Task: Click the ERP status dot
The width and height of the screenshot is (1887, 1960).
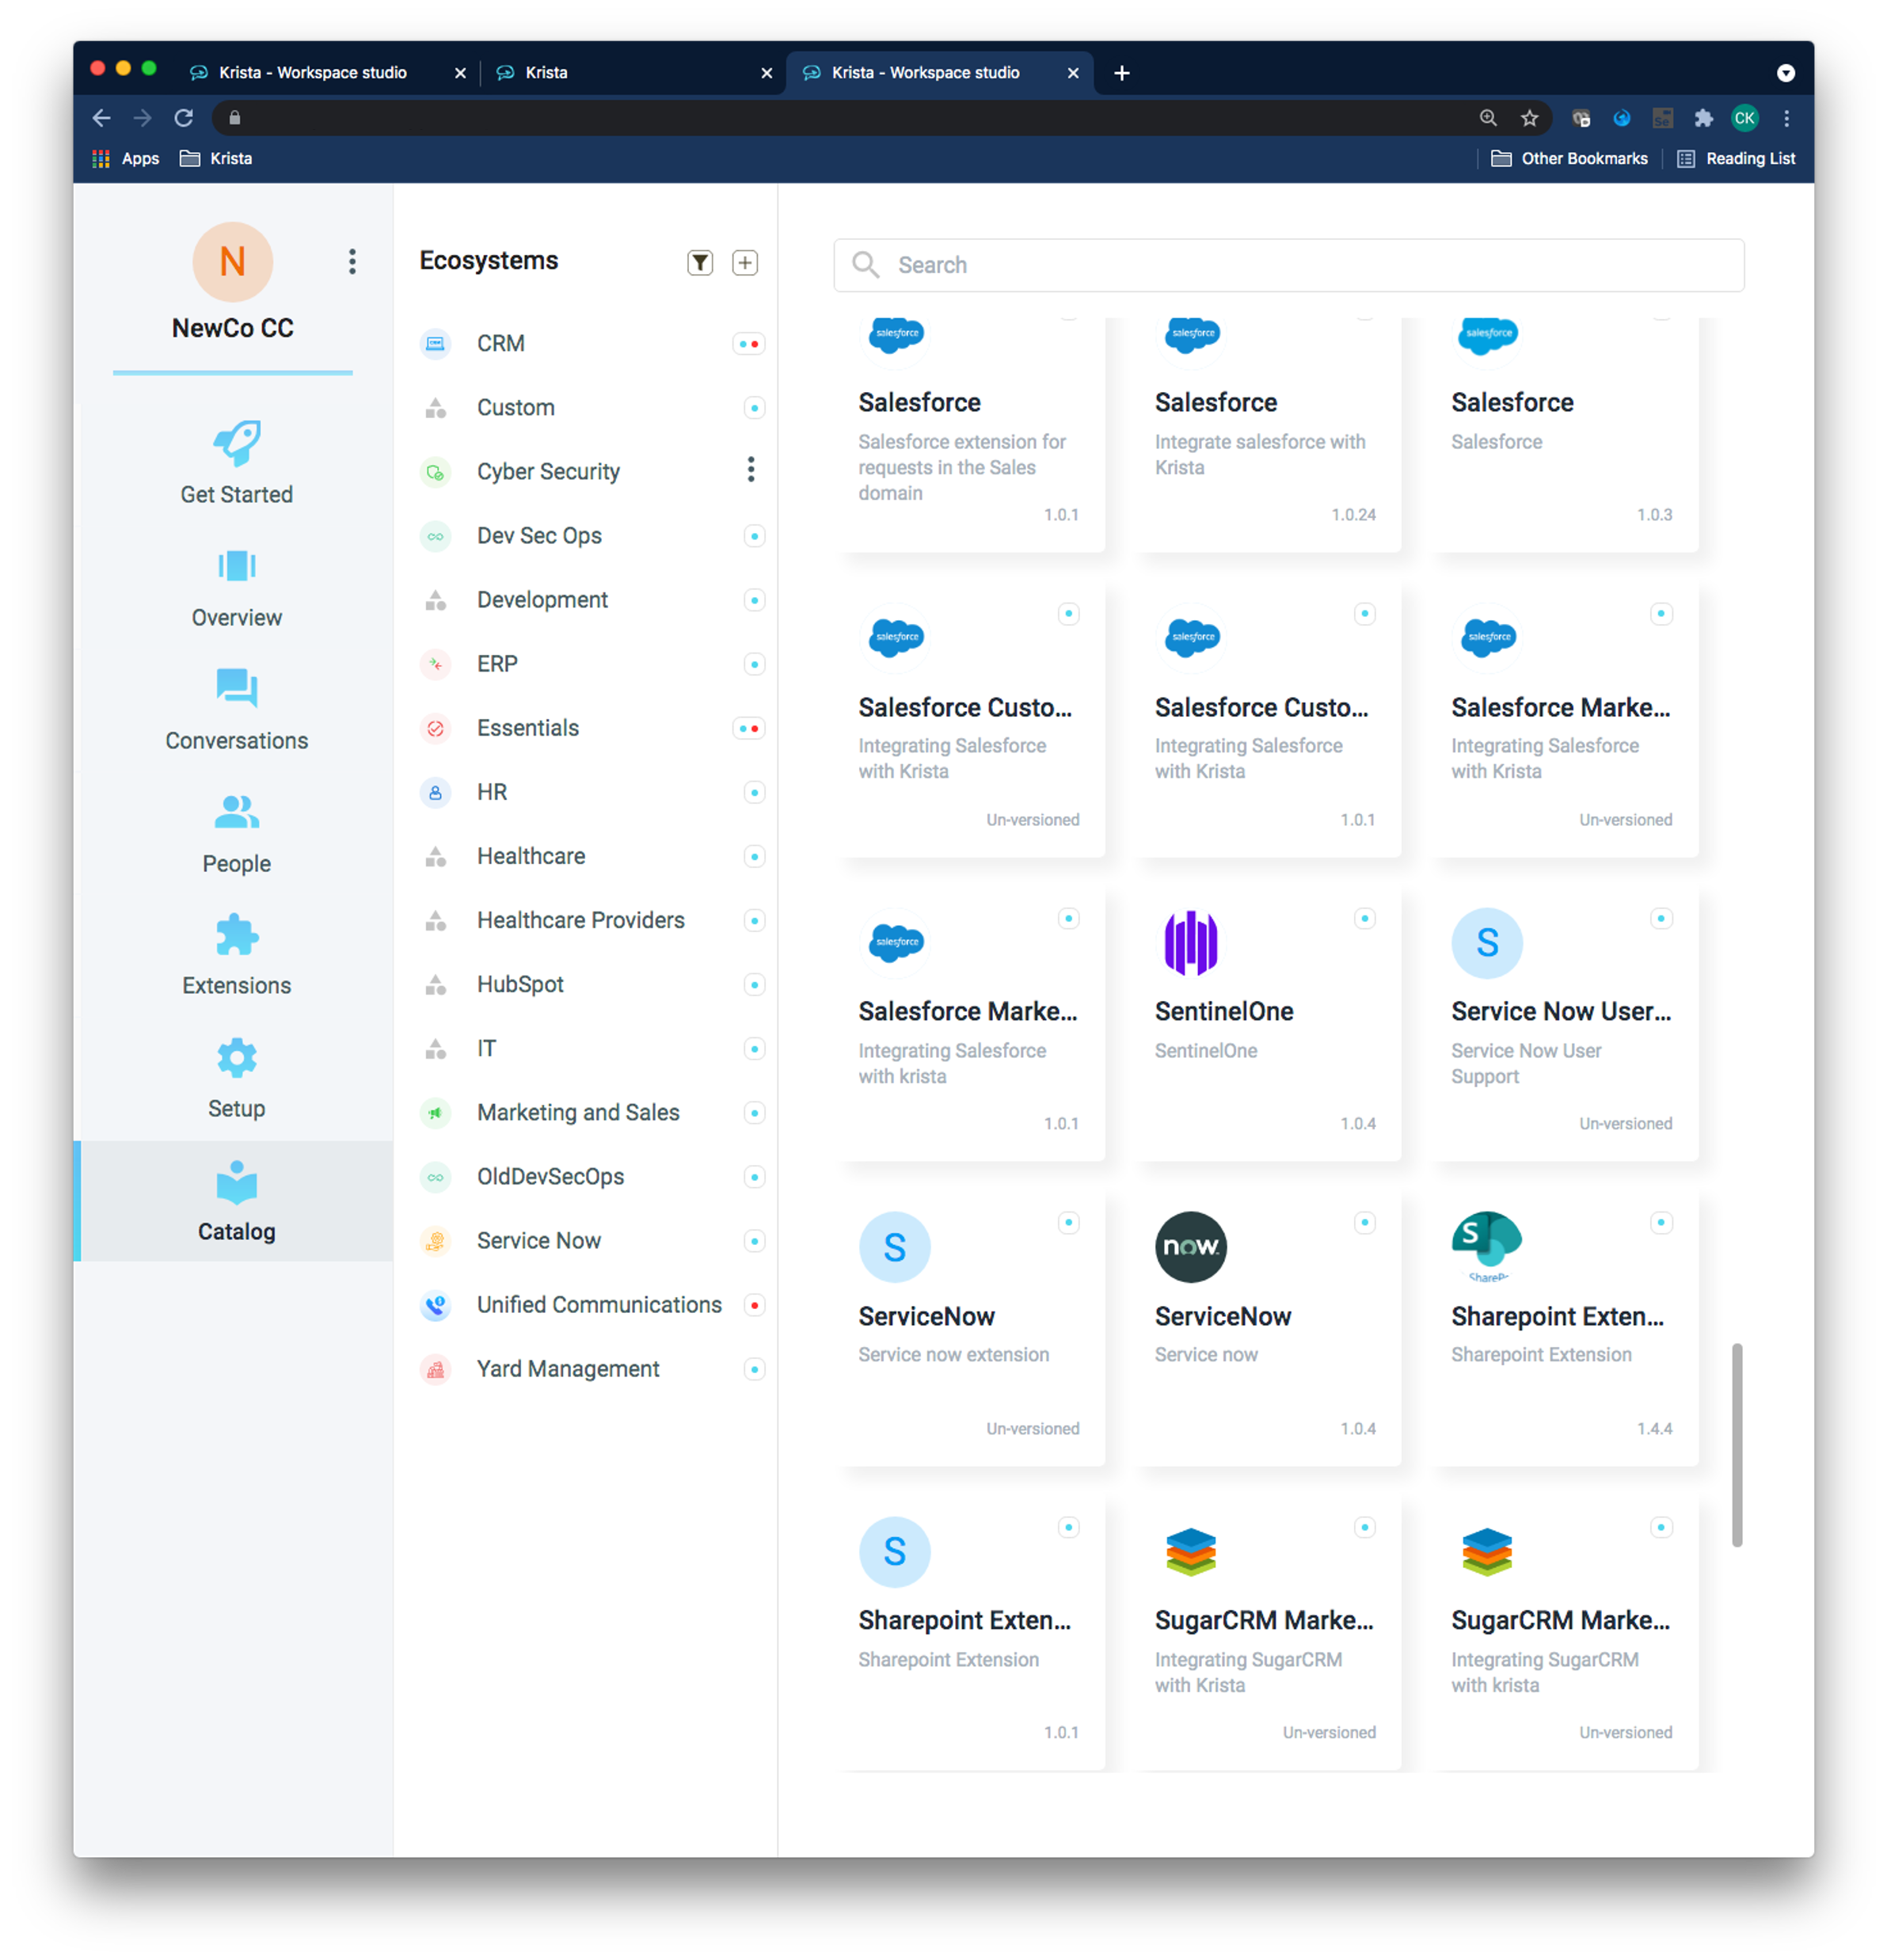Action: (x=755, y=664)
